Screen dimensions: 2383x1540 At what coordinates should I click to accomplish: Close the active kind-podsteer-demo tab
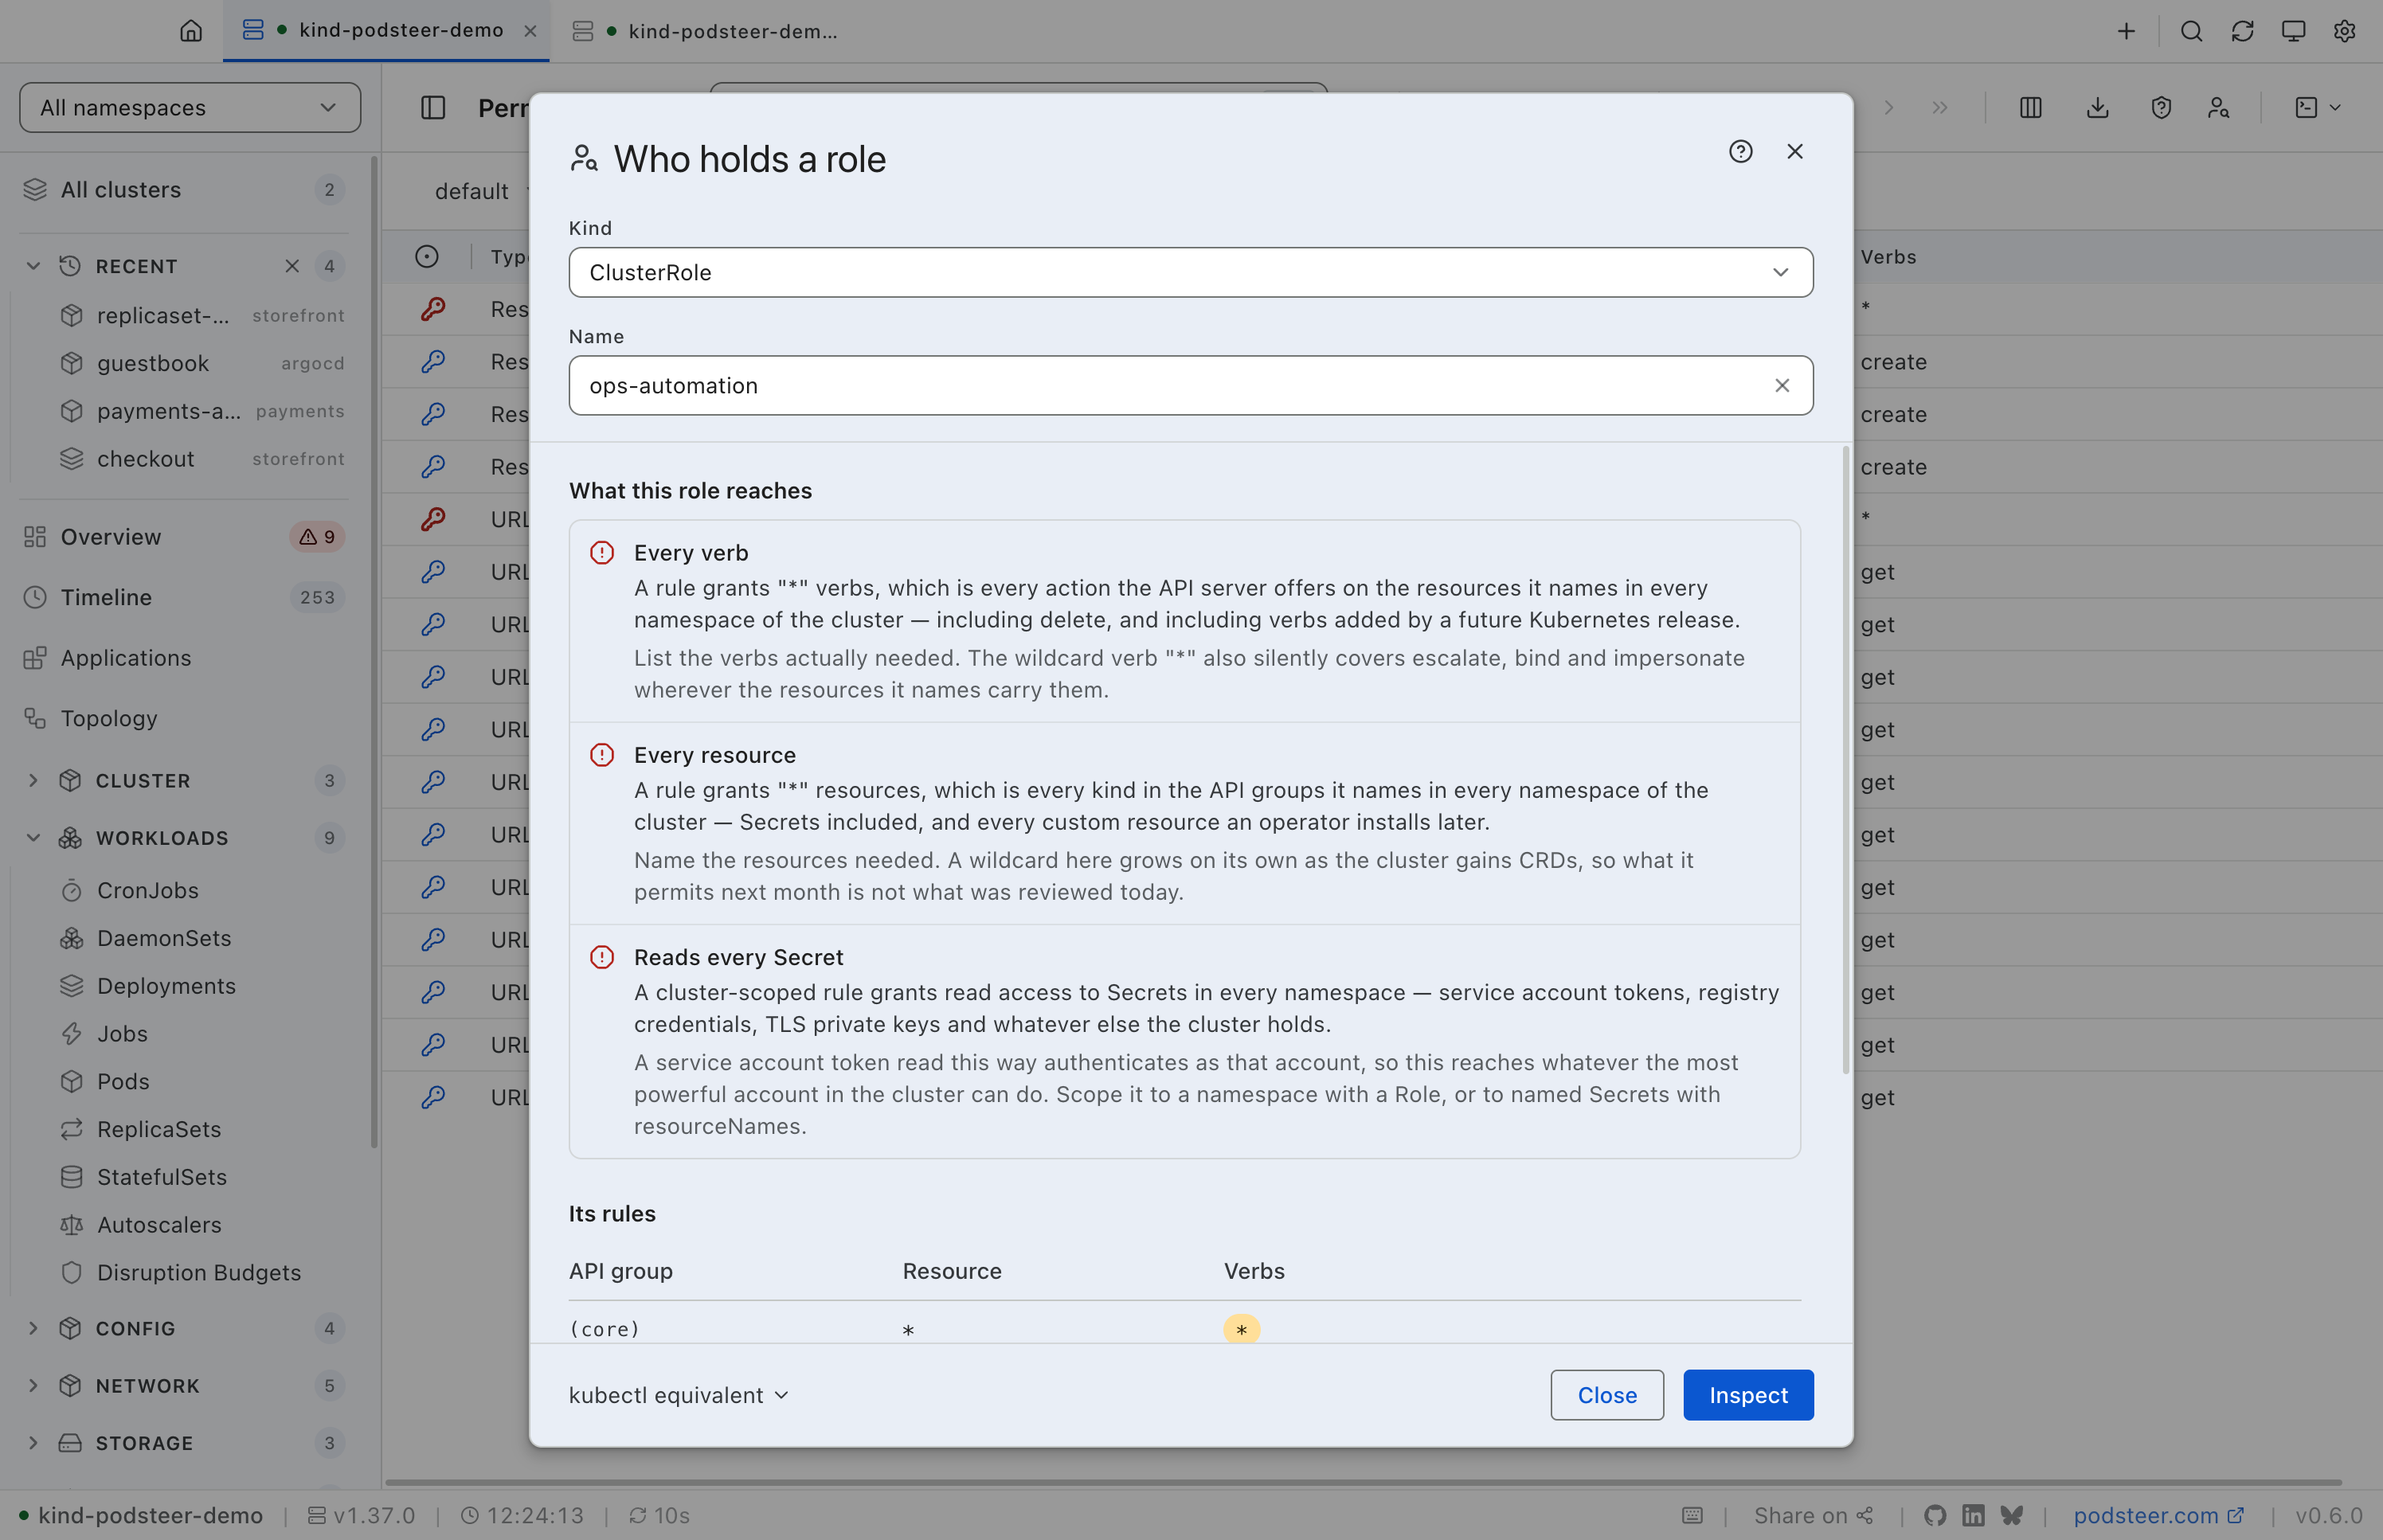[530, 31]
